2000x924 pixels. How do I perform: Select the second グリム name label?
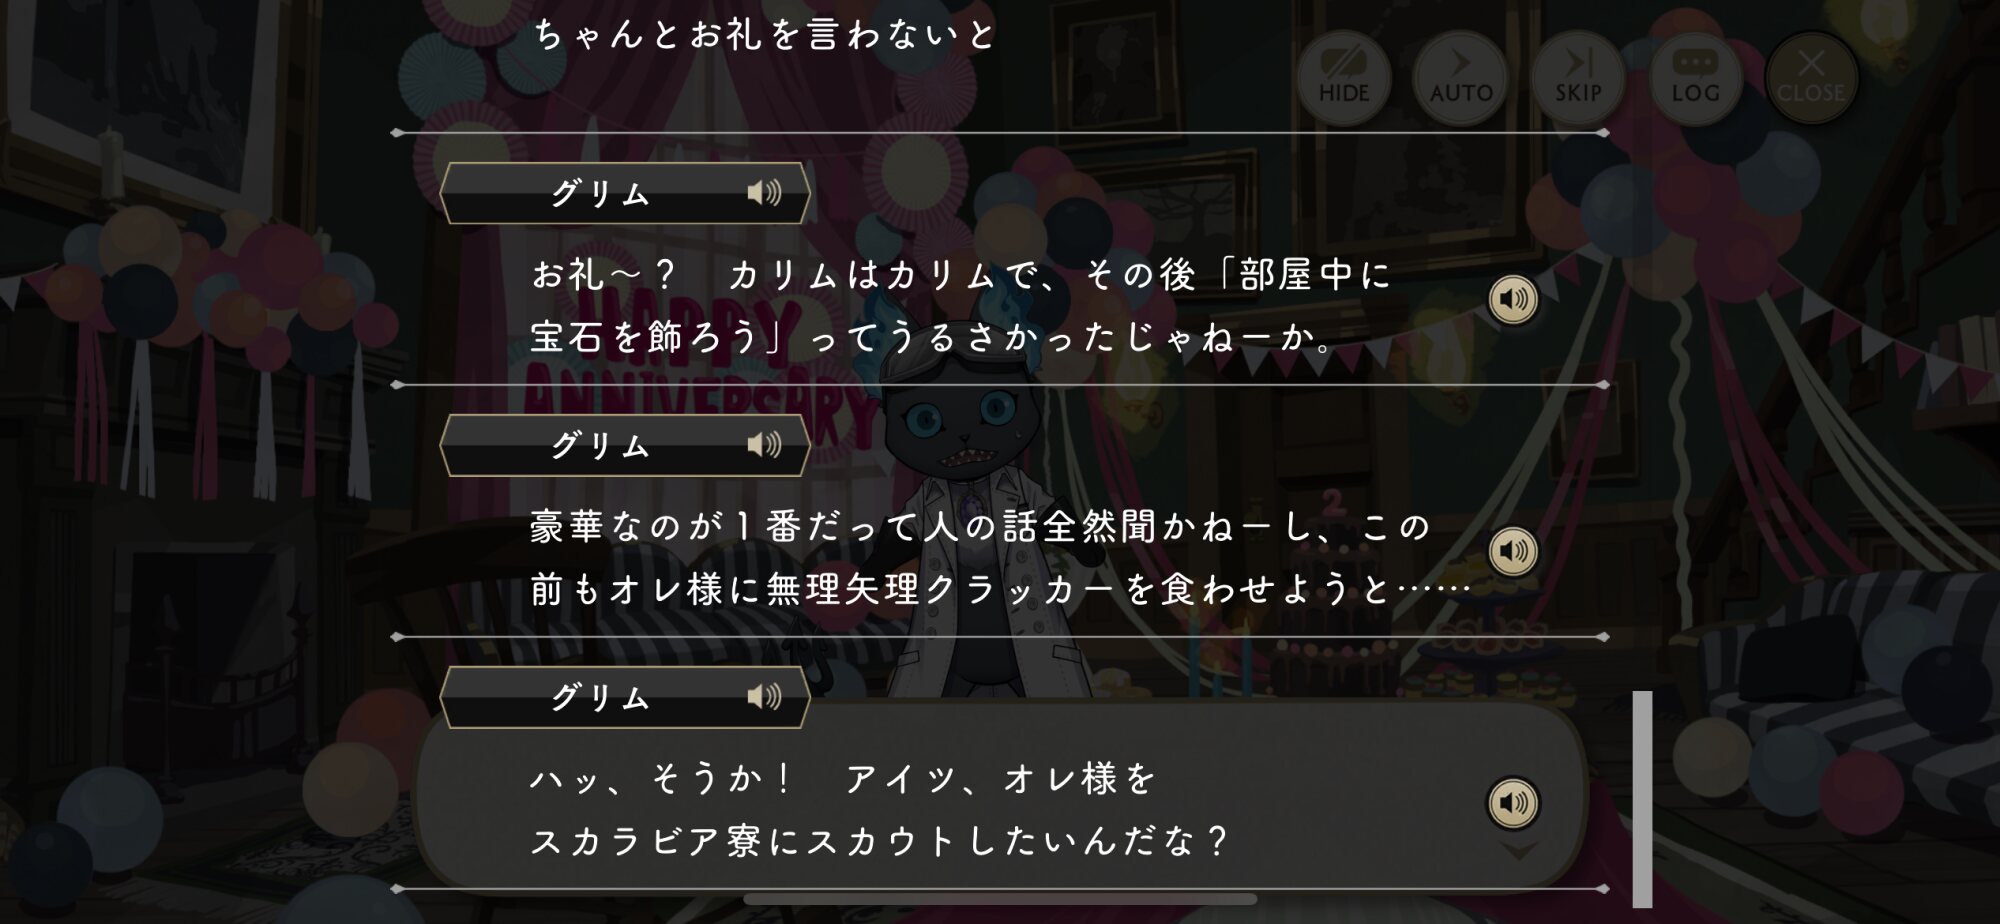(600, 445)
